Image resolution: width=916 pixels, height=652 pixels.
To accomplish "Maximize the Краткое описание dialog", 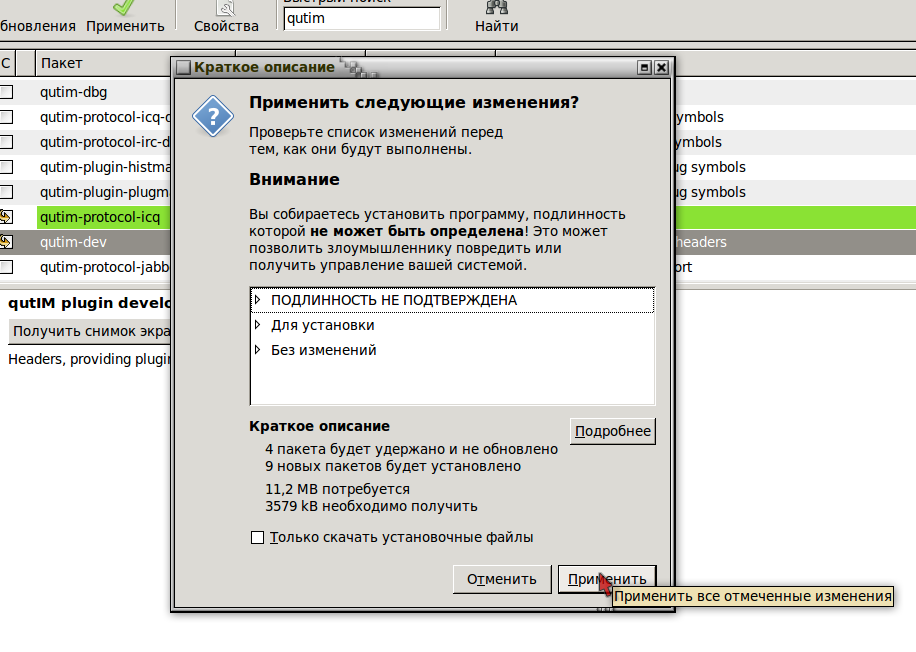I will 645,67.
